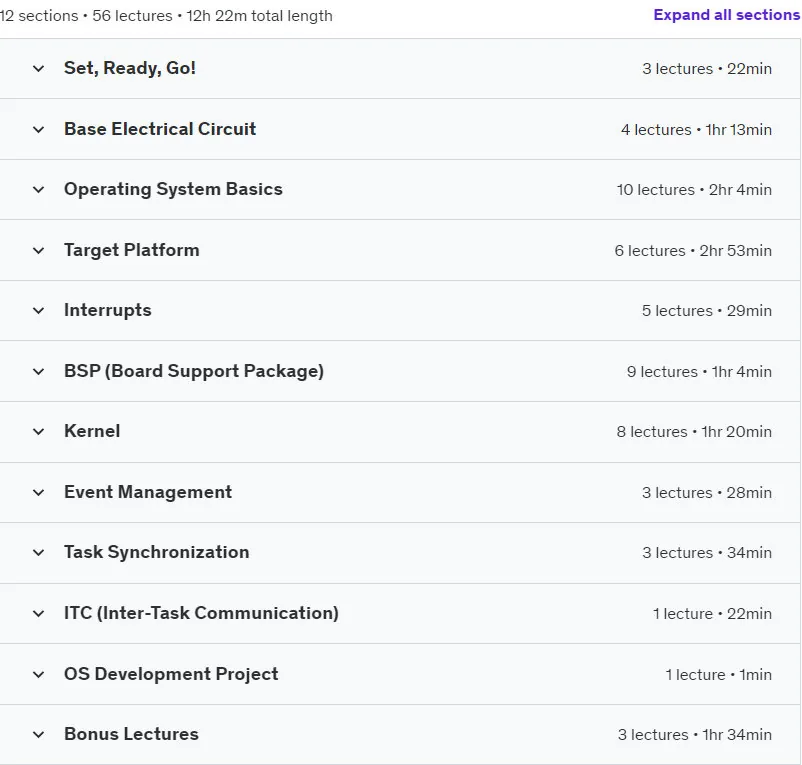This screenshot has height=765, width=802.
Task: Expand the Interrupts section chevron
Action: click(38, 310)
